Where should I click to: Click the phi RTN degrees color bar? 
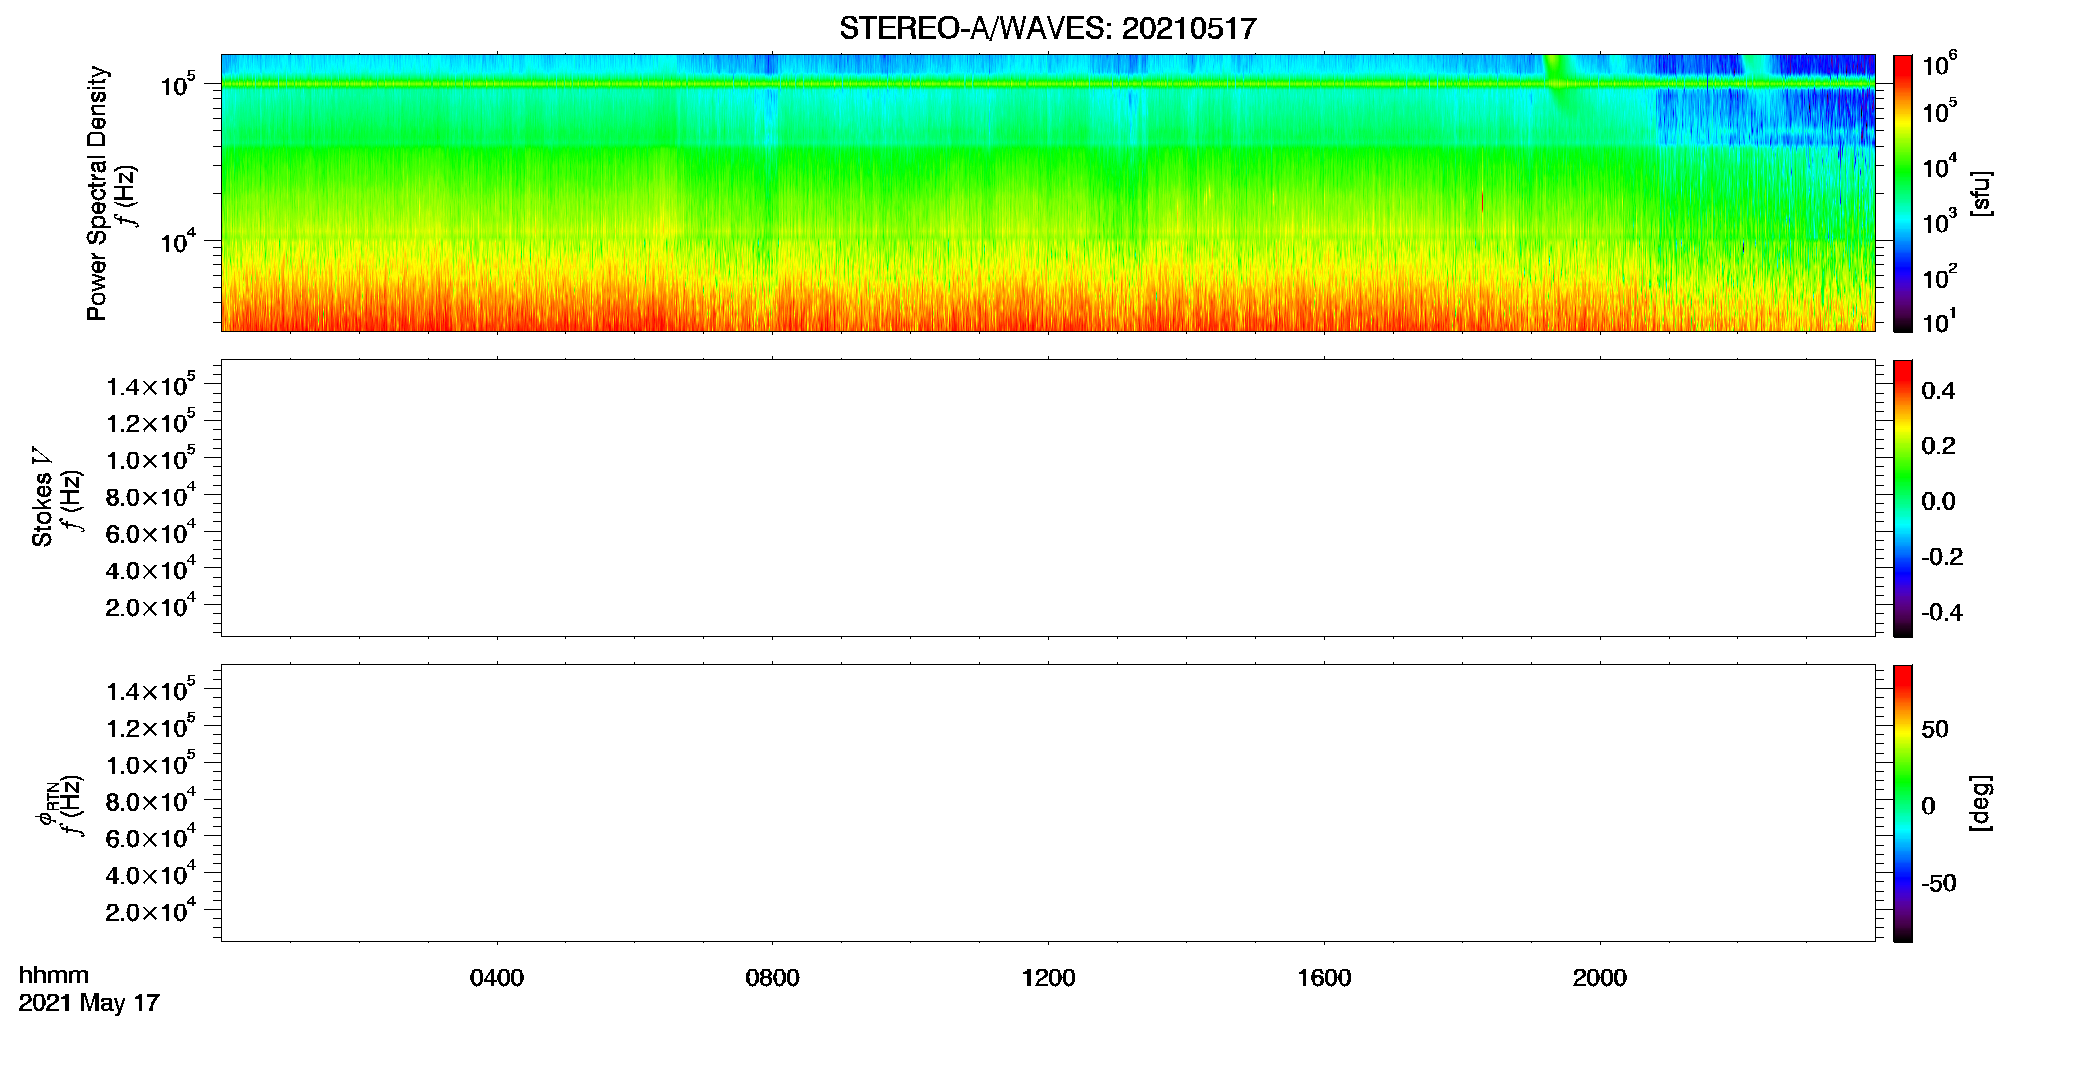point(1902,803)
